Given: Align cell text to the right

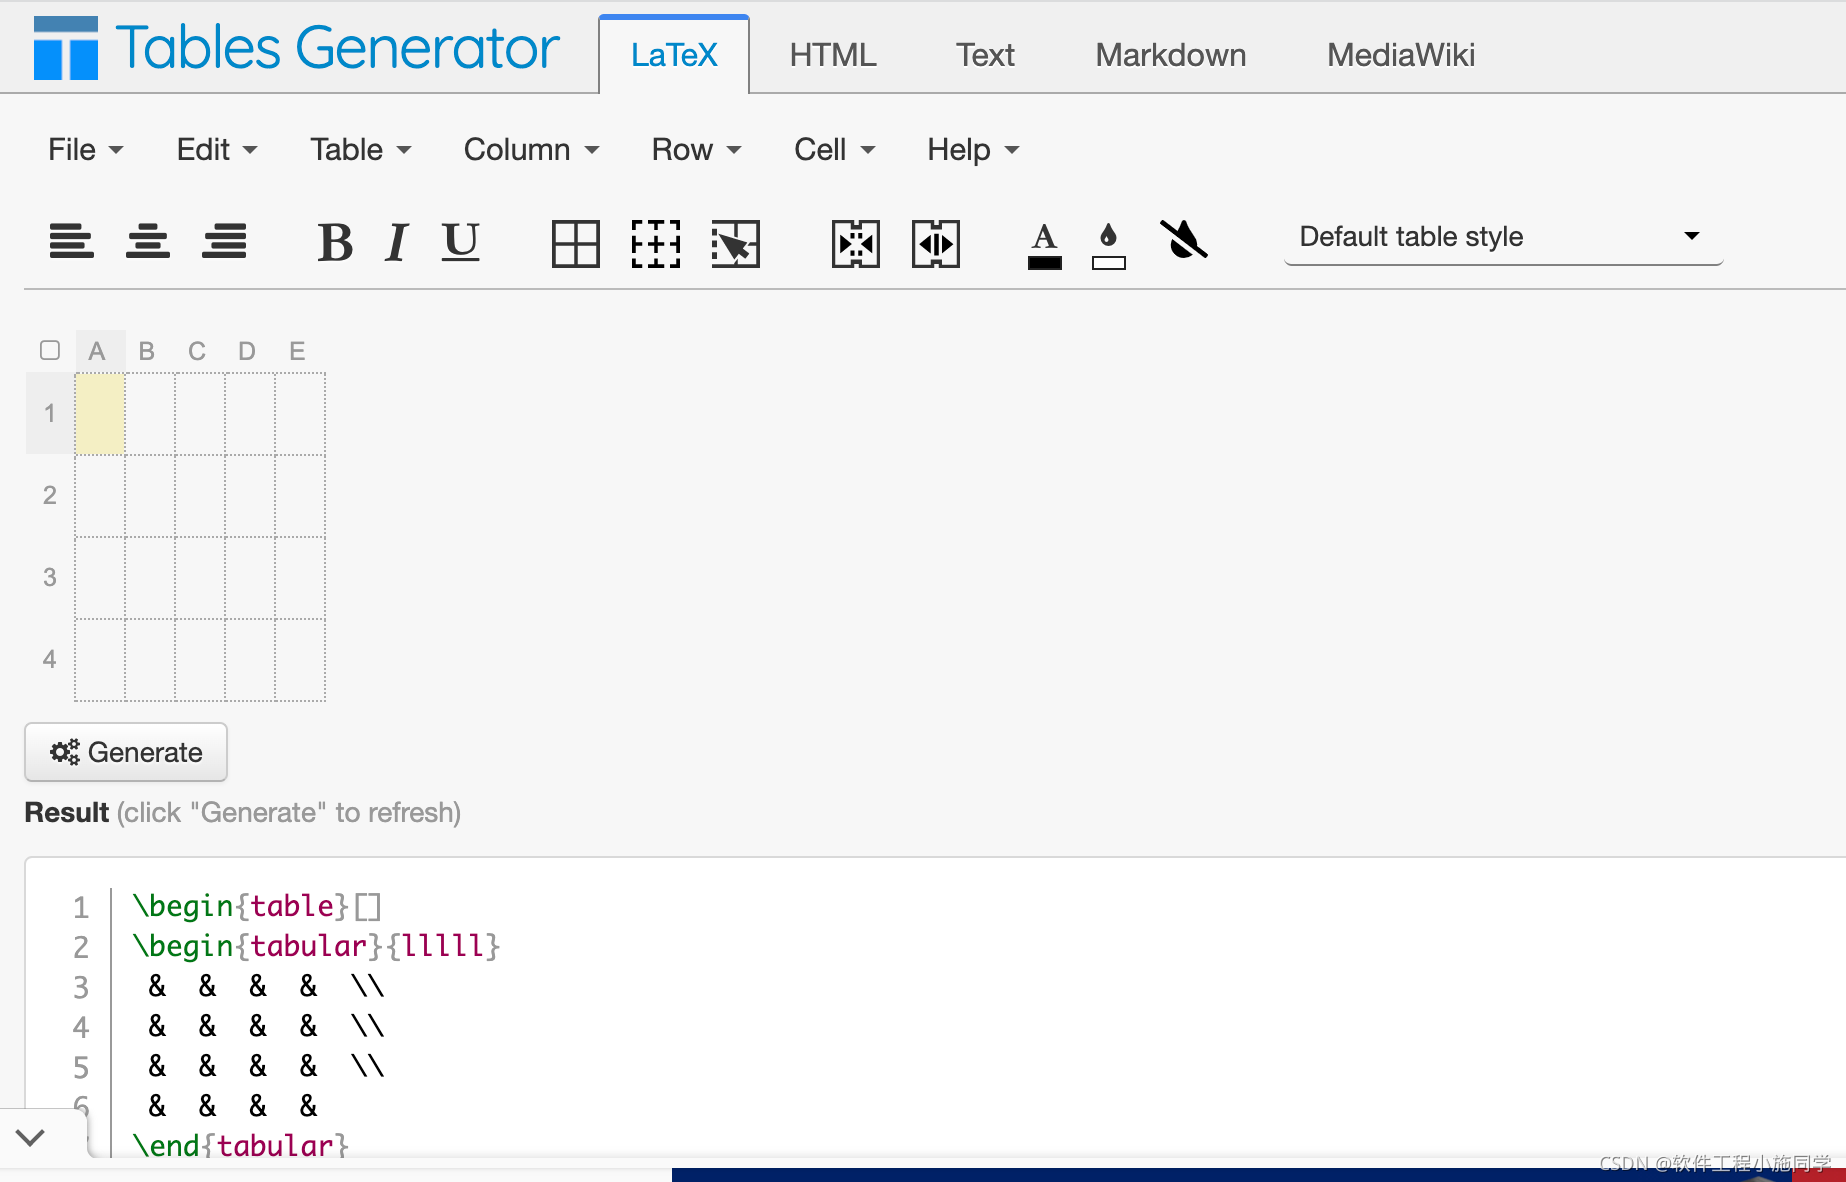Looking at the screenshot, I should (224, 241).
